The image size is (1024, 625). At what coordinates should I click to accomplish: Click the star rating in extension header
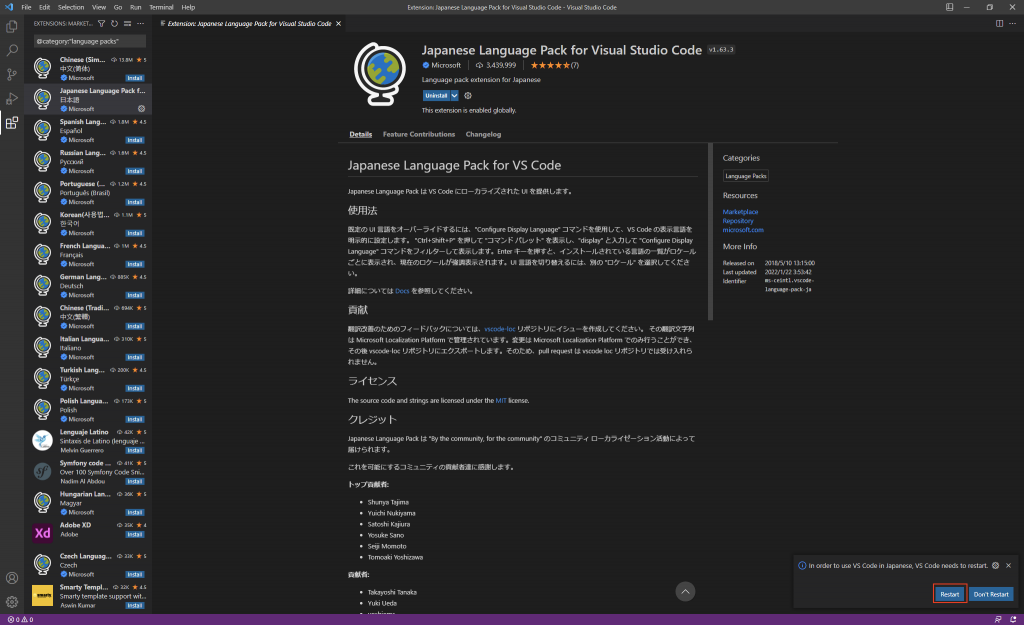[x=554, y=65]
